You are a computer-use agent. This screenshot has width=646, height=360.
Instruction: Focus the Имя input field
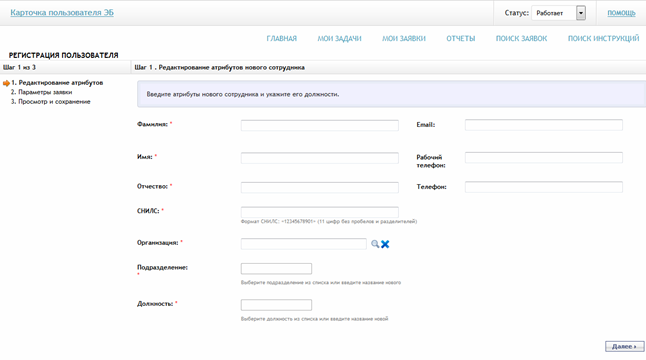(x=320, y=158)
